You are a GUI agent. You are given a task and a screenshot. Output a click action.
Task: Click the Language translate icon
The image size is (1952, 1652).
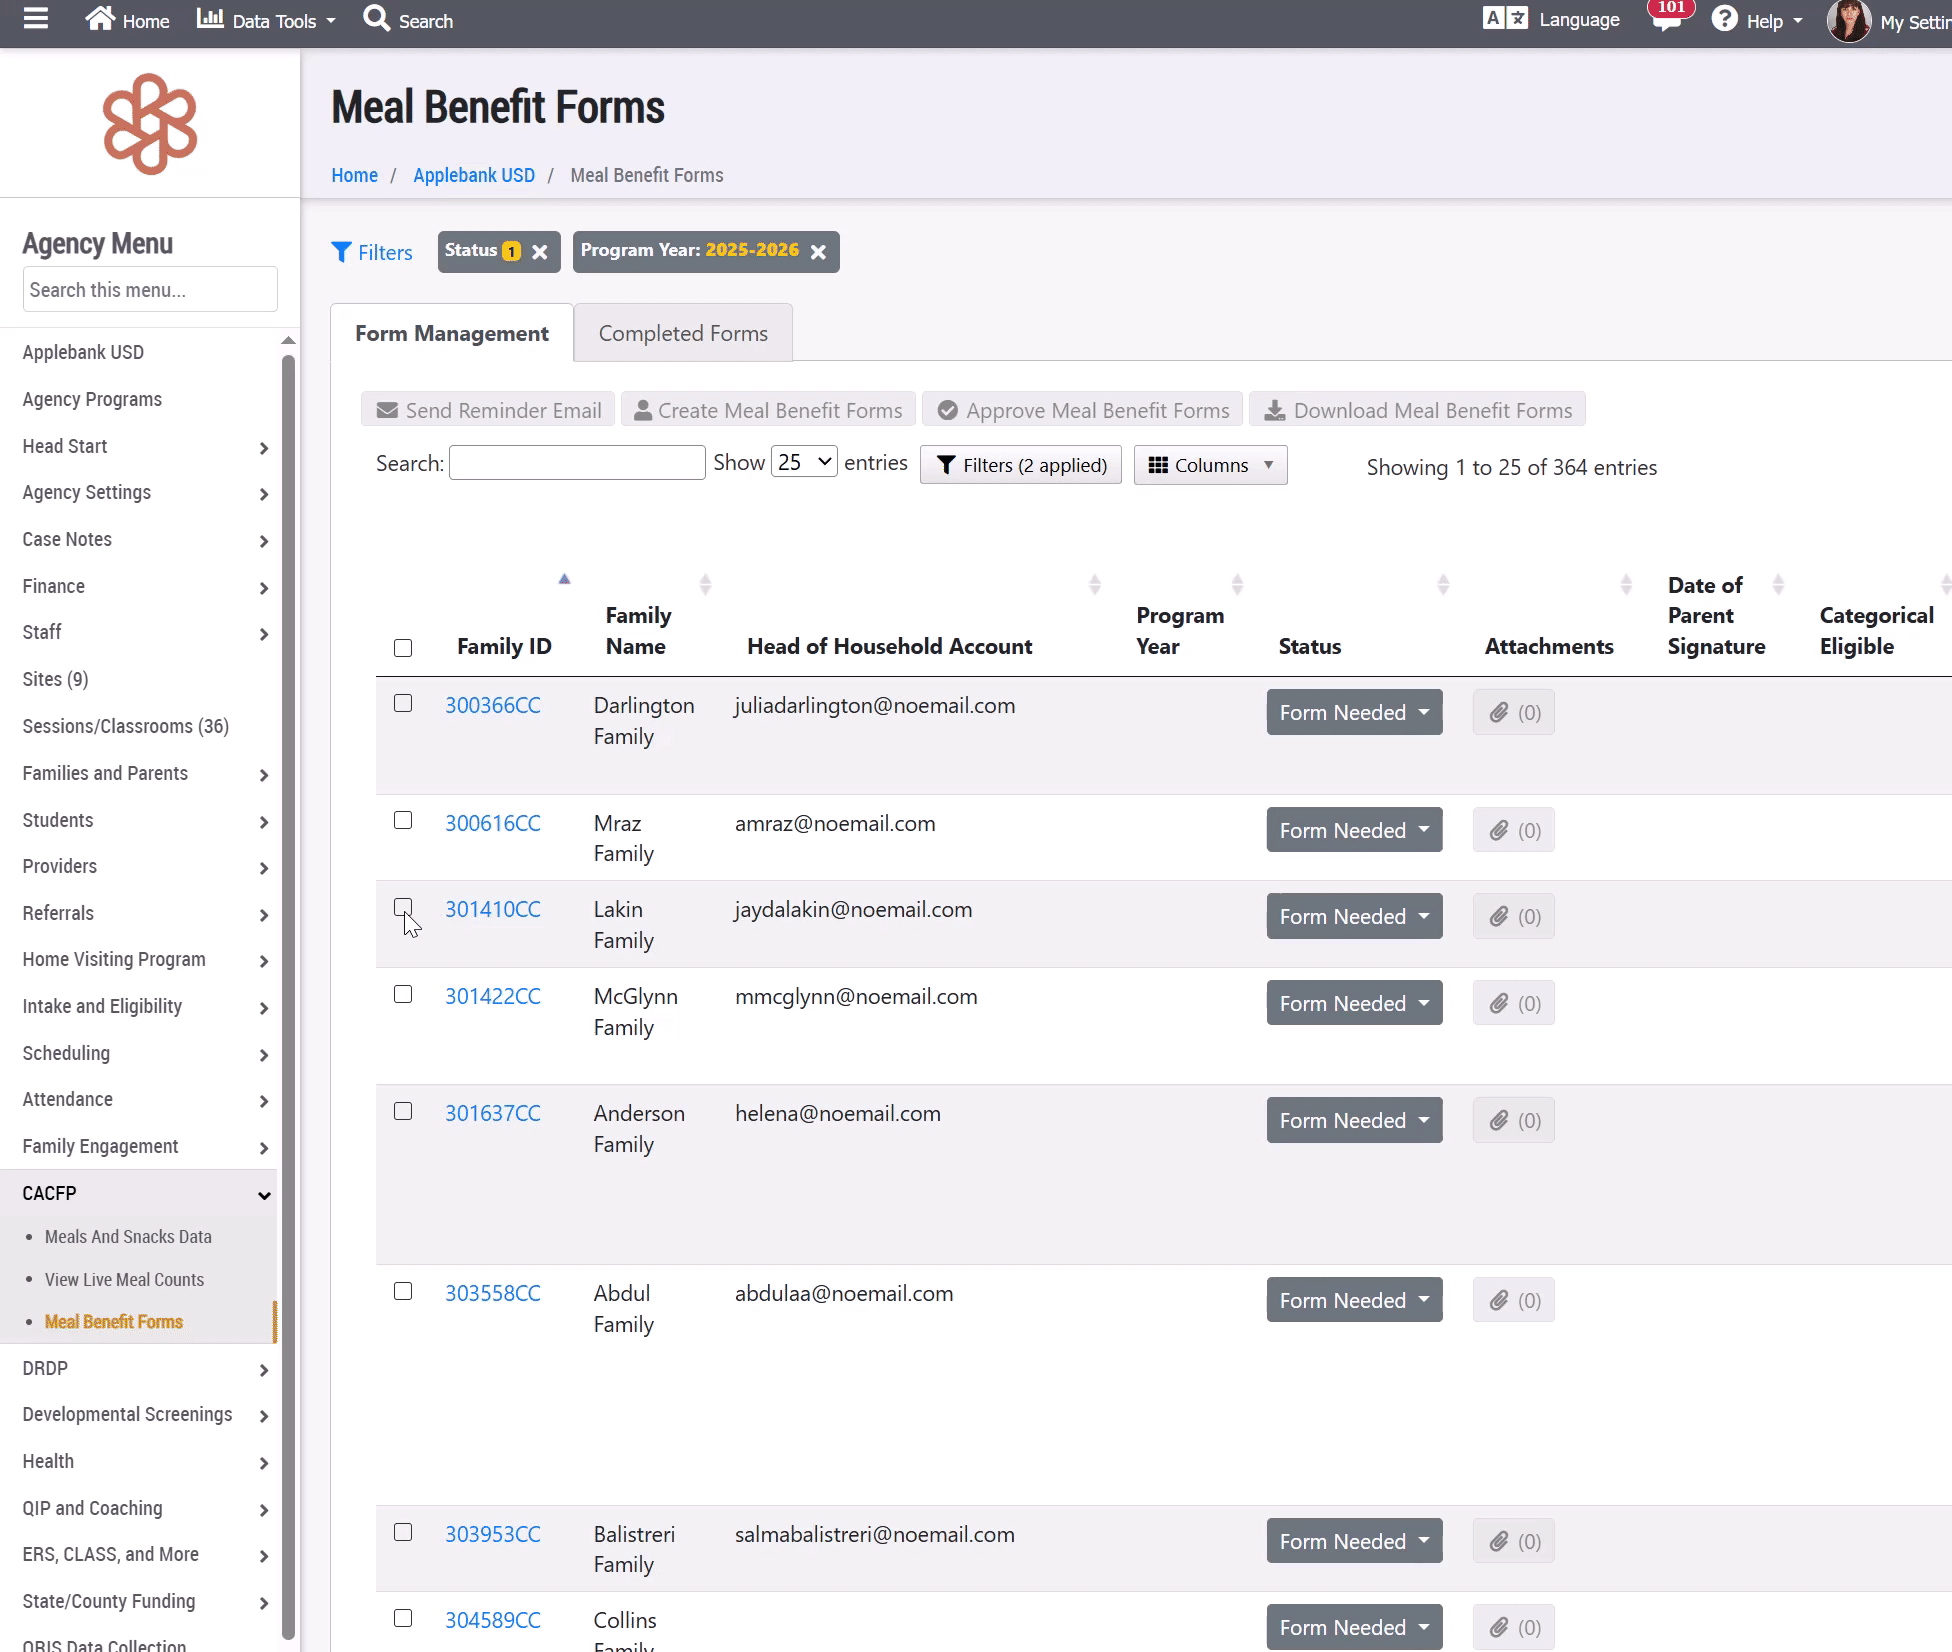pyautogui.click(x=1504, y=19)
